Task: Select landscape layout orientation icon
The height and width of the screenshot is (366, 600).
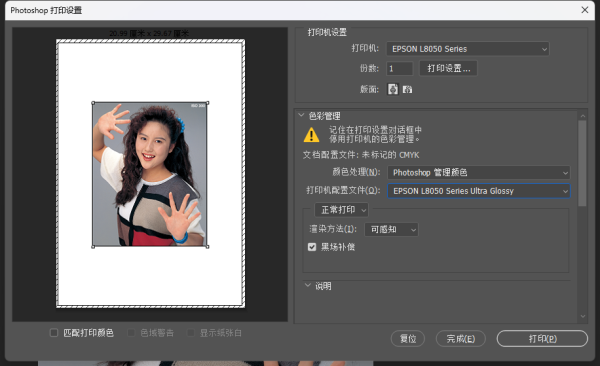Action: click(407, 89)
